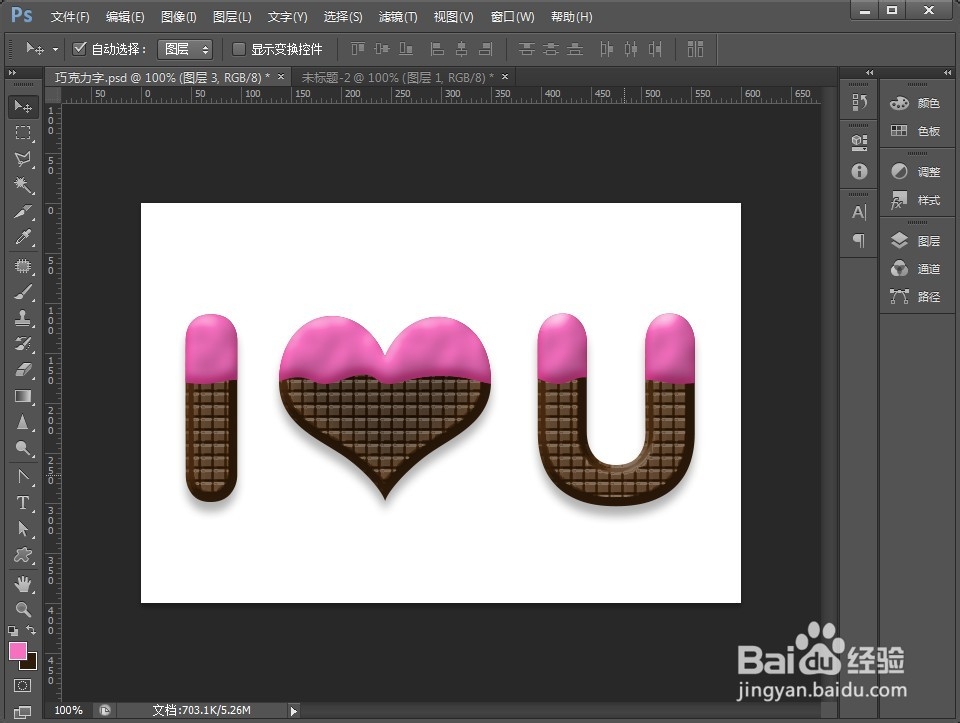960x723 pixels.
Task: Expand the toolbox using double arrows
Action: [x=12, y=73]
